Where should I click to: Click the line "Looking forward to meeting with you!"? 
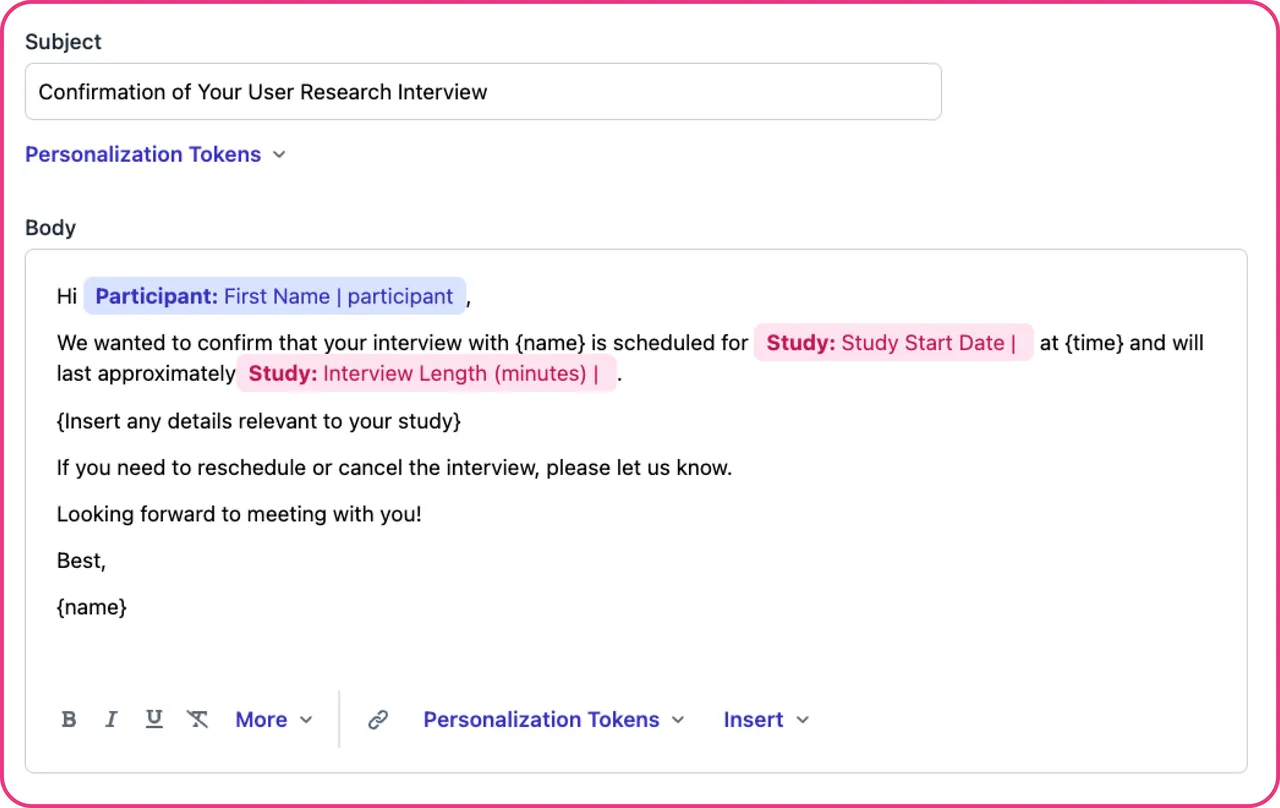(239, 514)
